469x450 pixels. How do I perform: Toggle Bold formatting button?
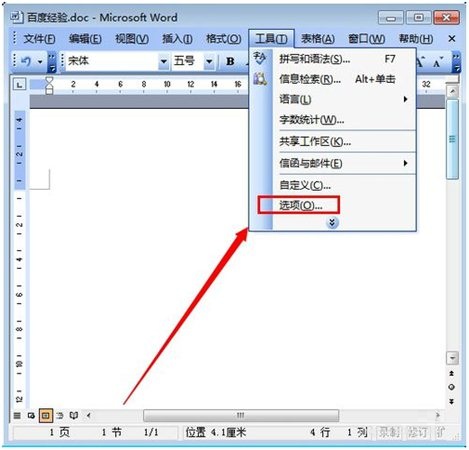[230, 61]
